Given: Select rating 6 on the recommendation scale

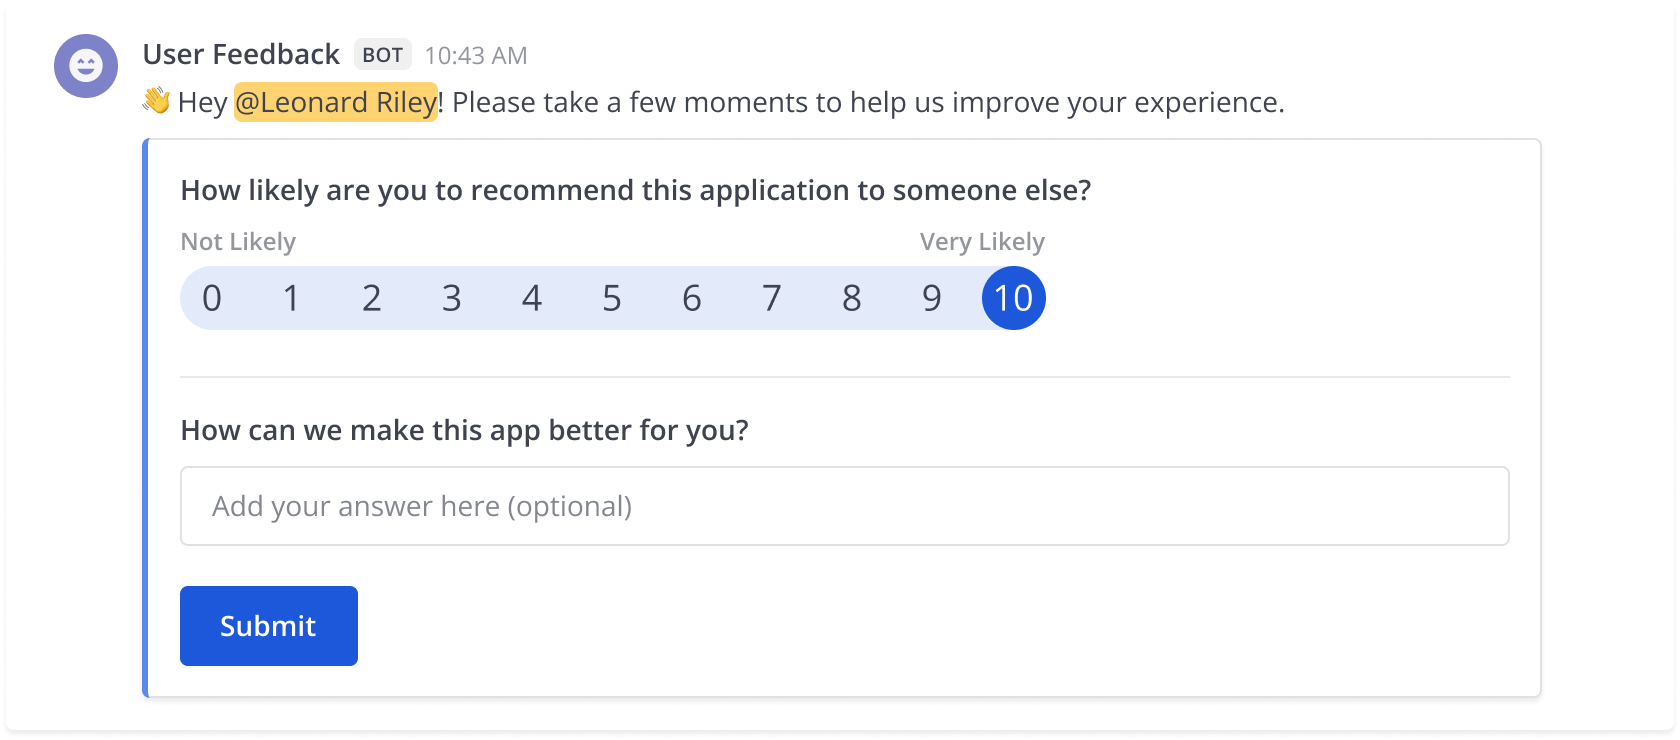Looking at the screenshot, I should (692, 297).
